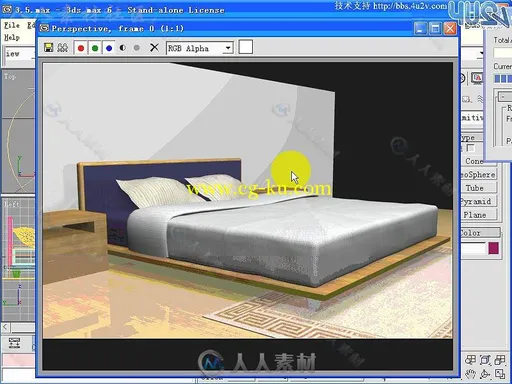512x384 pixels.
Task: Pick the magenta object color swatch
Action: [x=493, y=248]
